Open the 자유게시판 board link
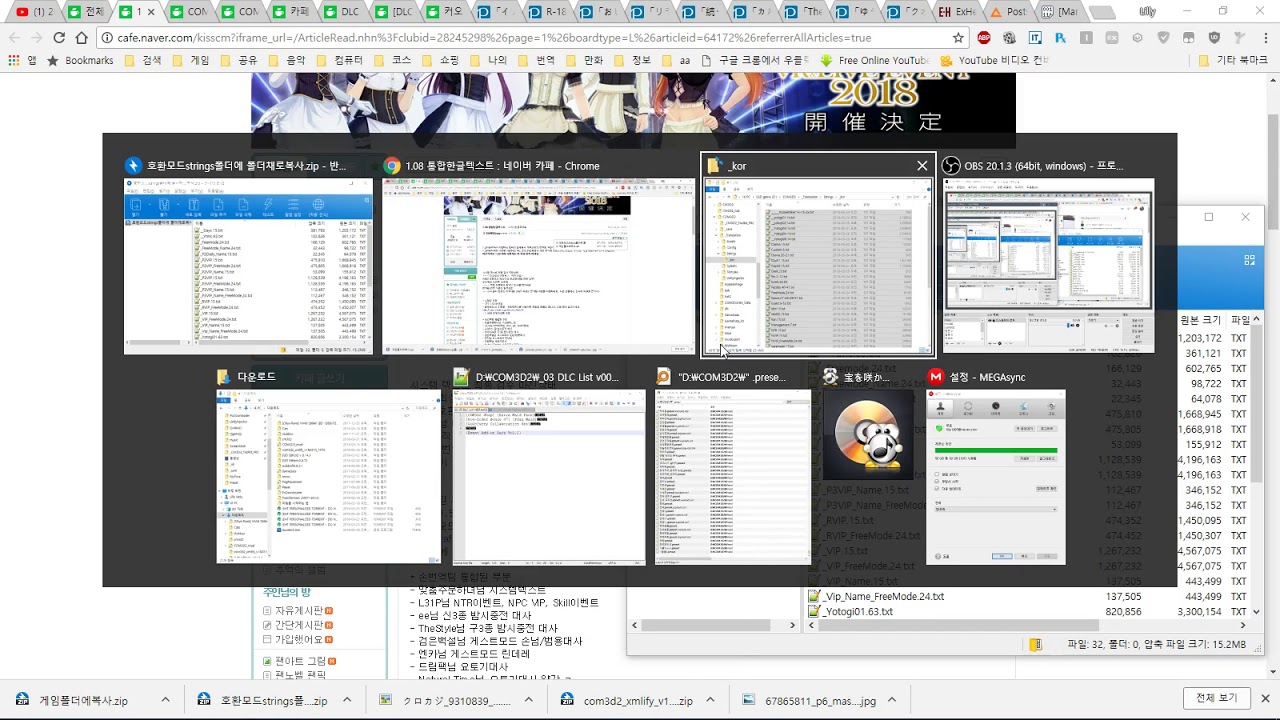Viewport: 1280px width, 720px height. [x=297, y=610]
